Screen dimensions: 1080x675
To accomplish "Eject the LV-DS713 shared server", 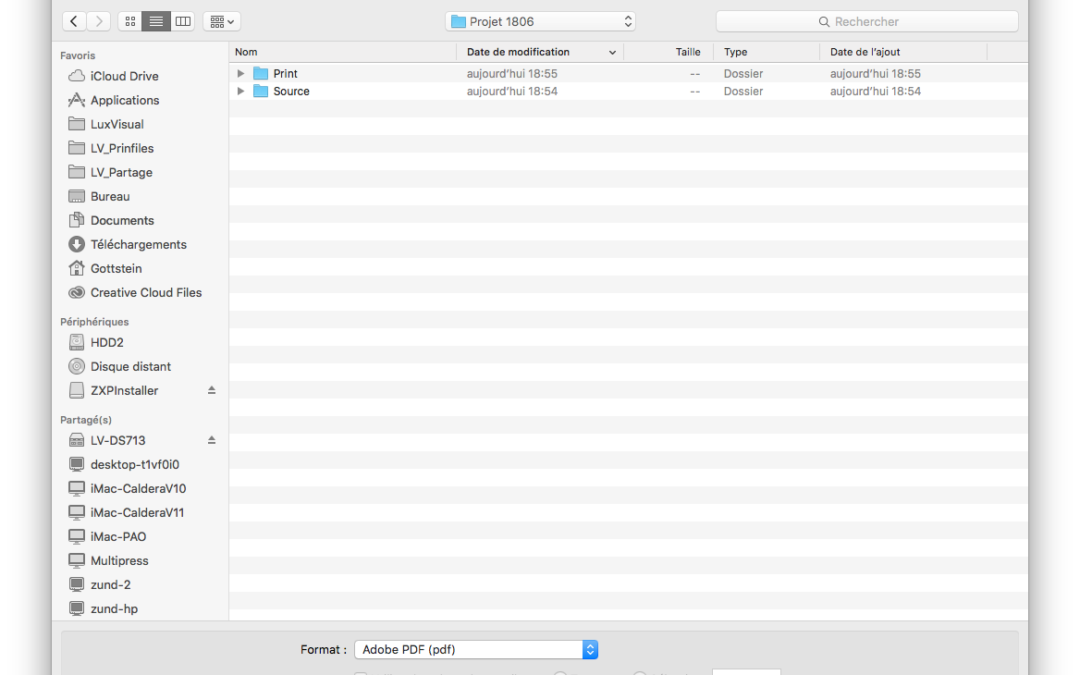I will click(211, 440).
